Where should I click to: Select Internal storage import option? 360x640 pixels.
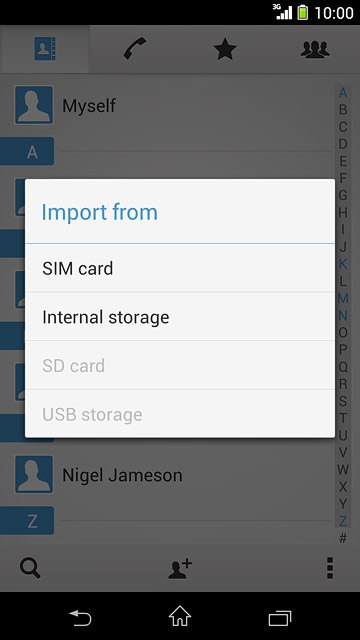[180, 317]
